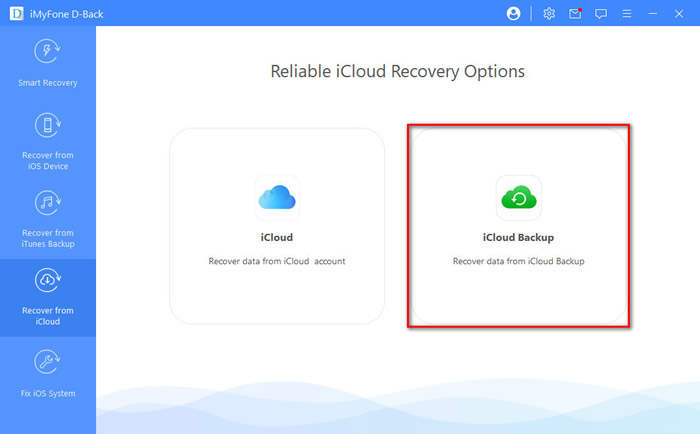This screenshot has height=434, width=700.
Task: Select the Smart Recovery icon
Action: (48, 53)
